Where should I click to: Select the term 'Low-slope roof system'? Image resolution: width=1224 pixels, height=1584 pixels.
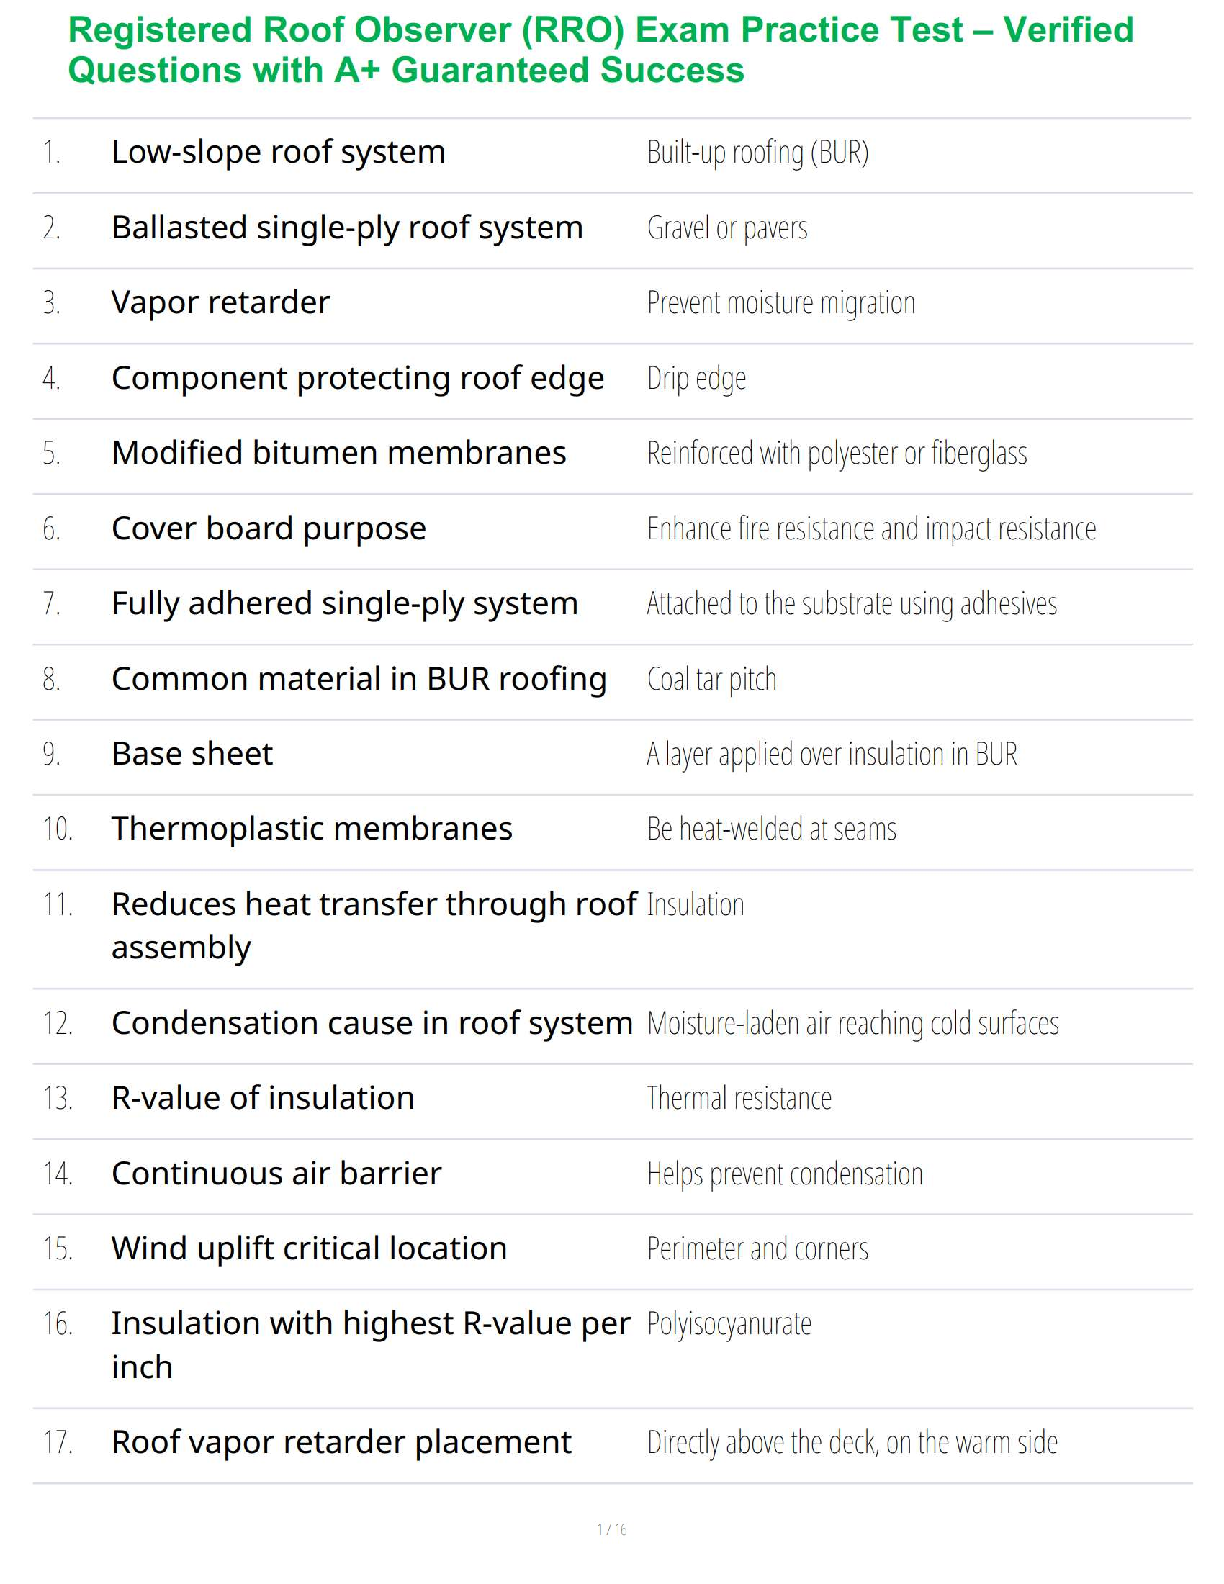(278, 152)
